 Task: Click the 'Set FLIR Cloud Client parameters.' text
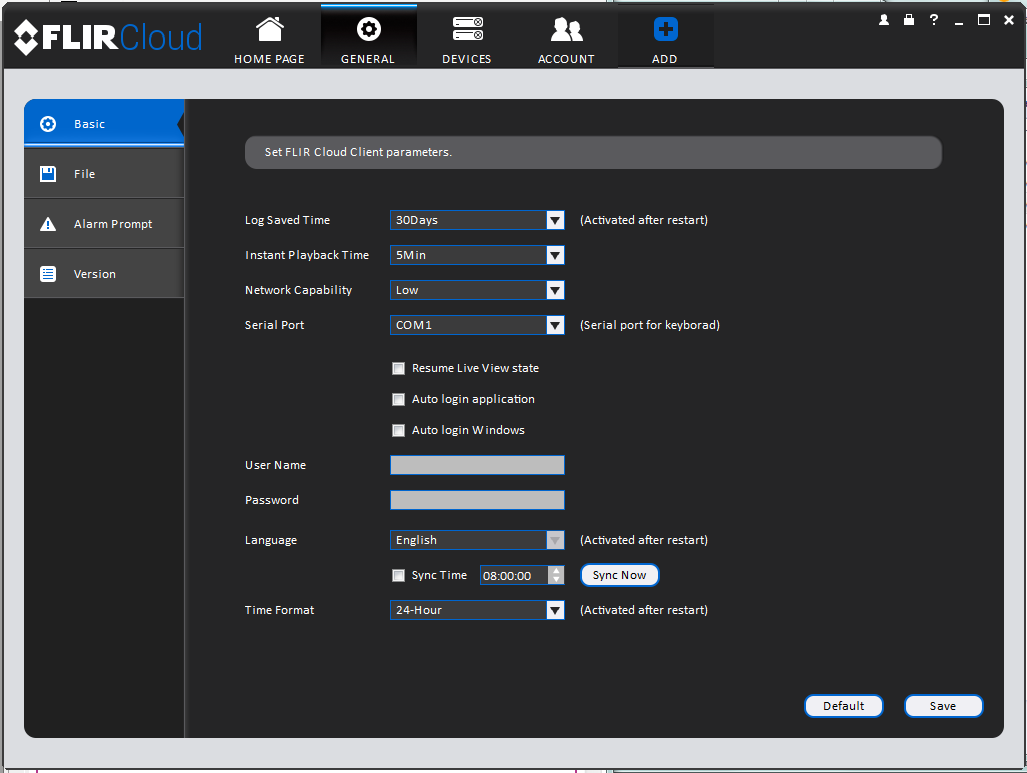358,152
